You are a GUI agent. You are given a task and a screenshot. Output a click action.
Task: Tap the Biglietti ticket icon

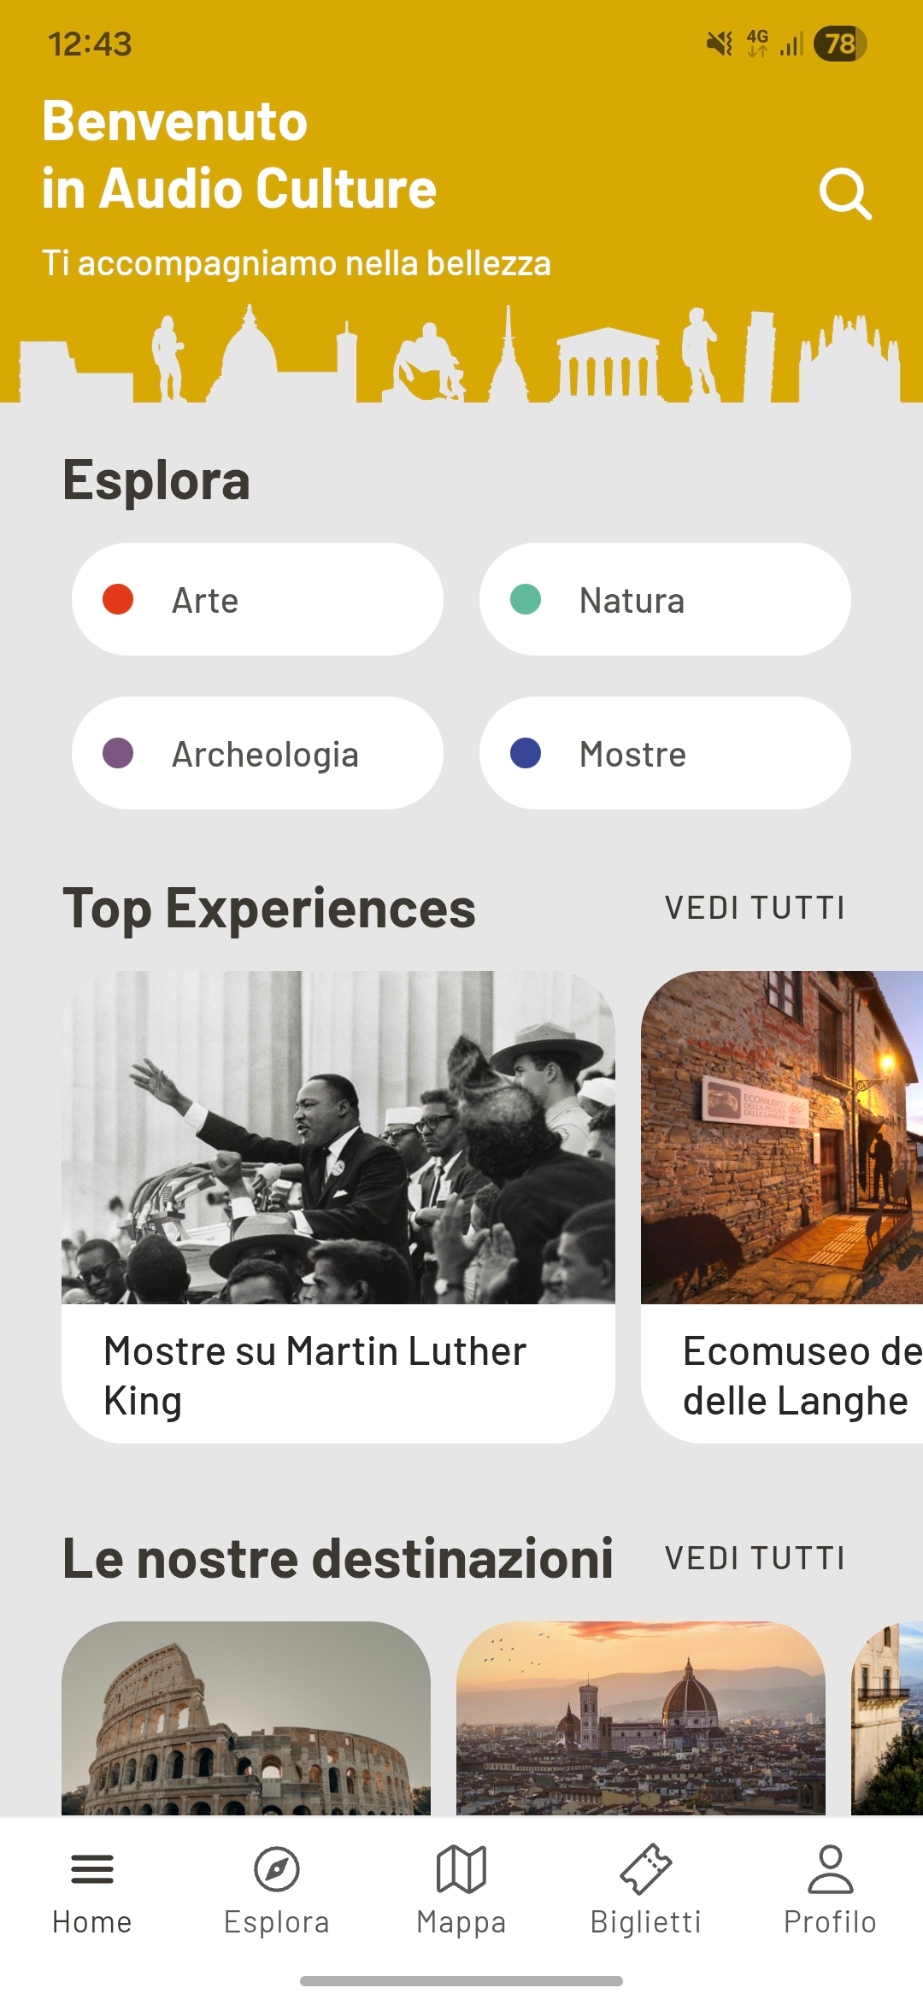646,1869
